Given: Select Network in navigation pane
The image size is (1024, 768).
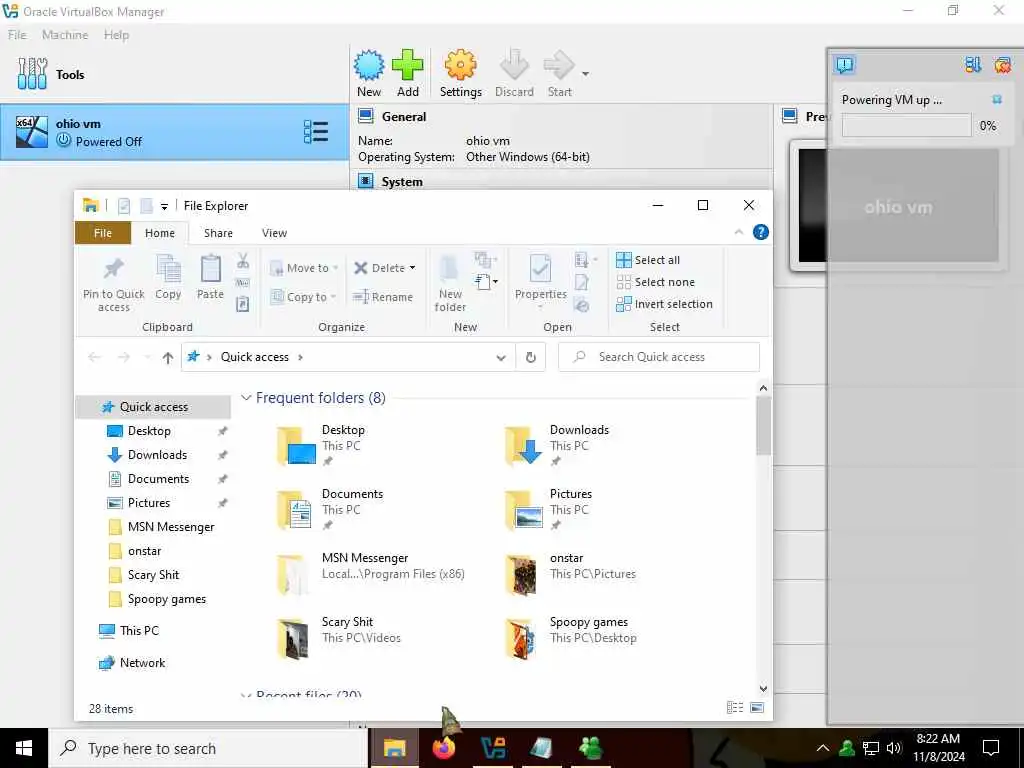Looking at the screenshot, I should (142, 663).
